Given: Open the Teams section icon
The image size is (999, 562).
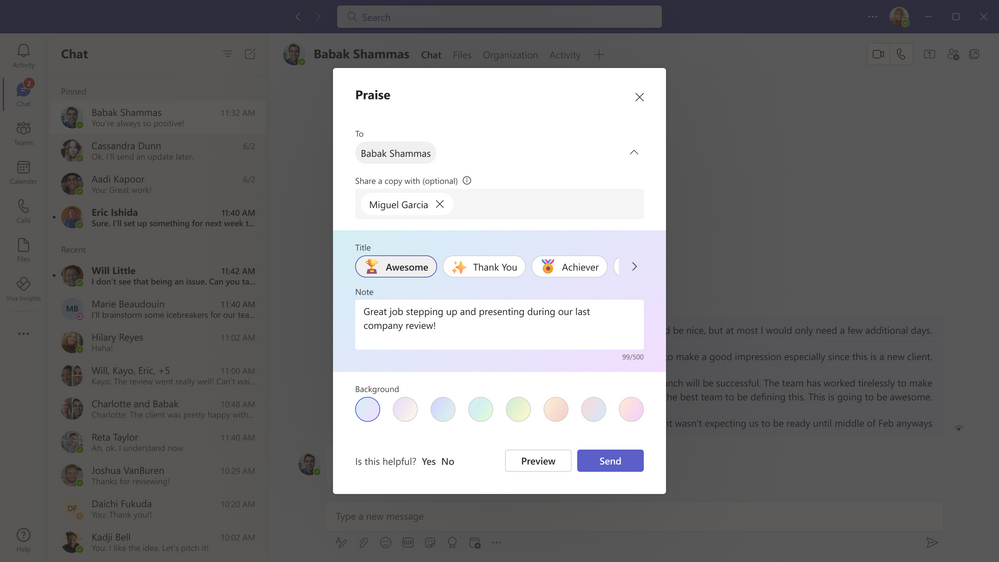Looking at the screenshot, I should (23, 132).
